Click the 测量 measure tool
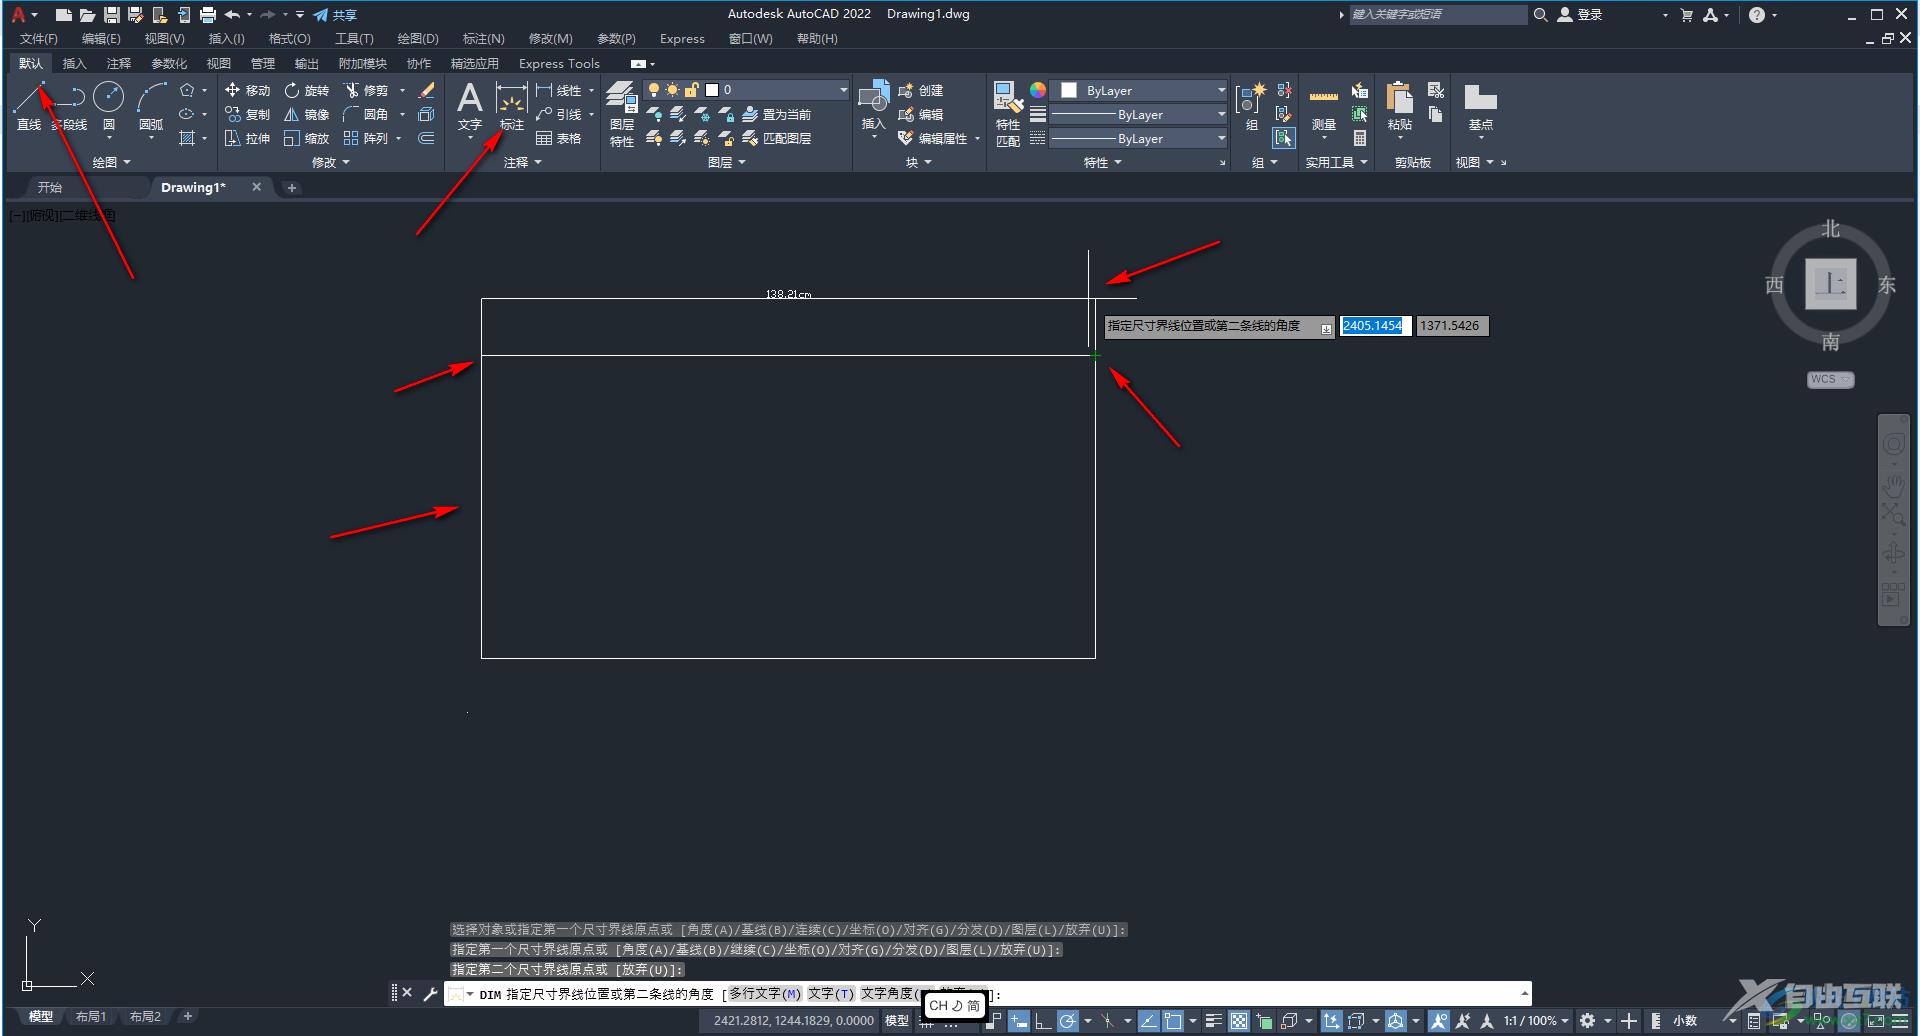 [x=1323, y=107]
